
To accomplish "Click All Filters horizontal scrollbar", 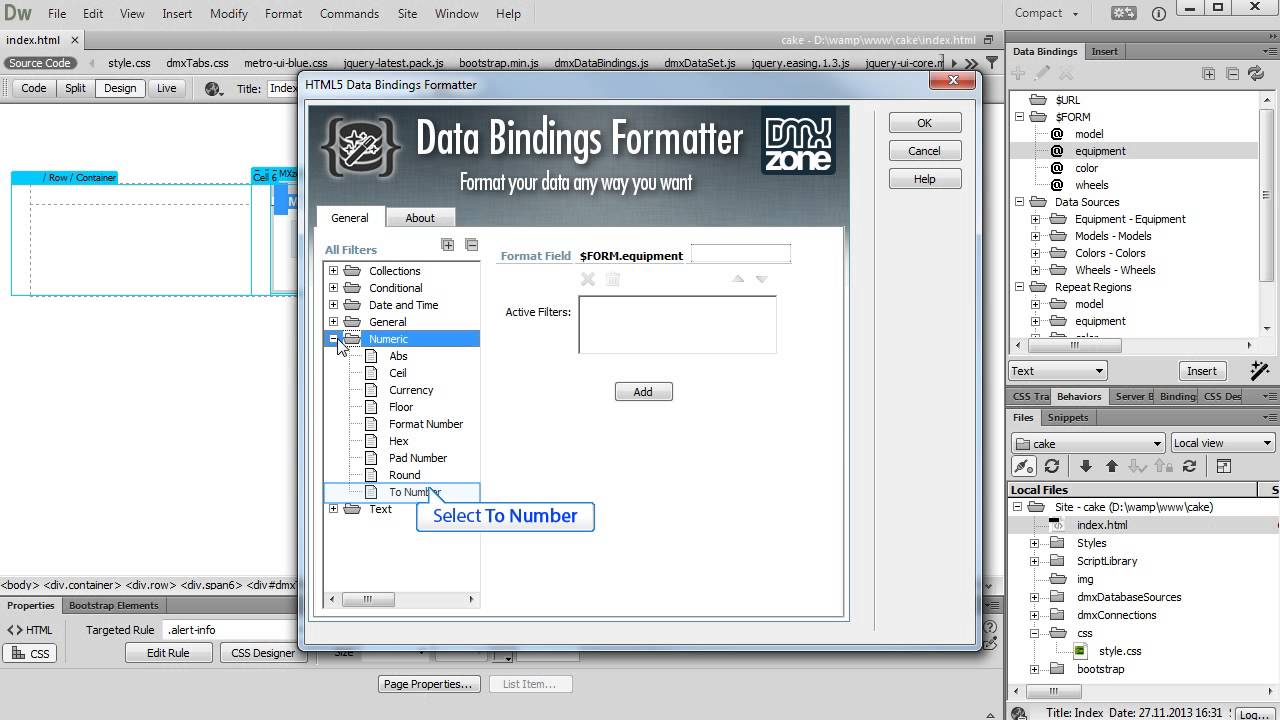I will (402, 599).
